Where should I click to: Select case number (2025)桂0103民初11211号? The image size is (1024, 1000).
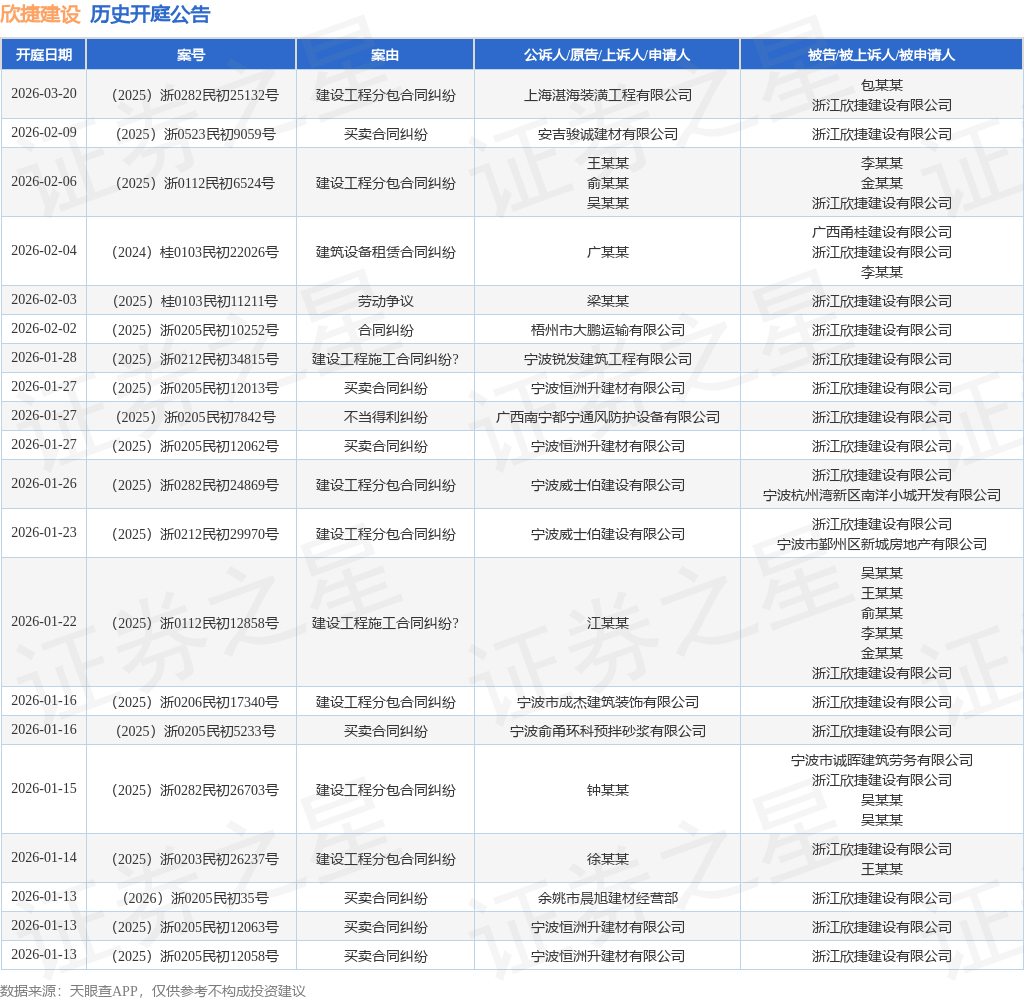pyautogui.click(x=195, y=301)
